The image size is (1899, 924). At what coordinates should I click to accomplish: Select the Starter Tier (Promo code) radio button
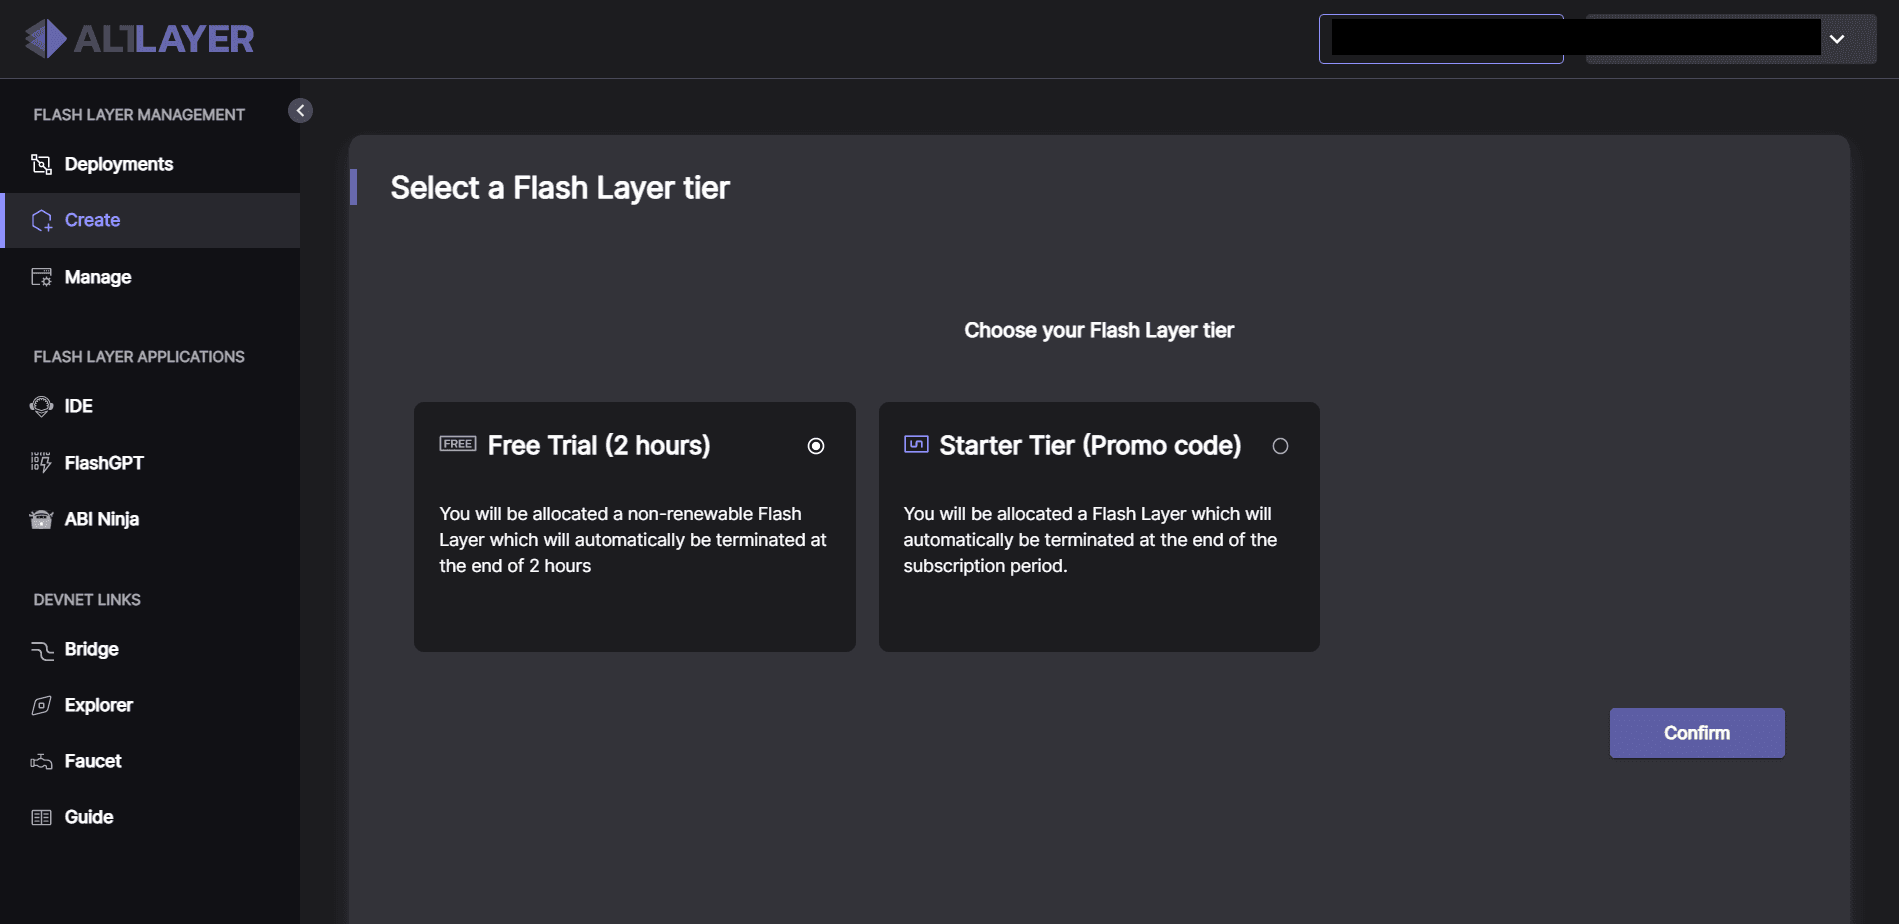[x=1280, y=446]
